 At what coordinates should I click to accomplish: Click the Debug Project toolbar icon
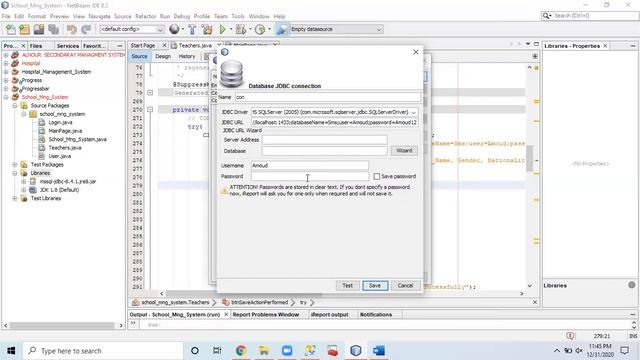click(x=241, y=29)
